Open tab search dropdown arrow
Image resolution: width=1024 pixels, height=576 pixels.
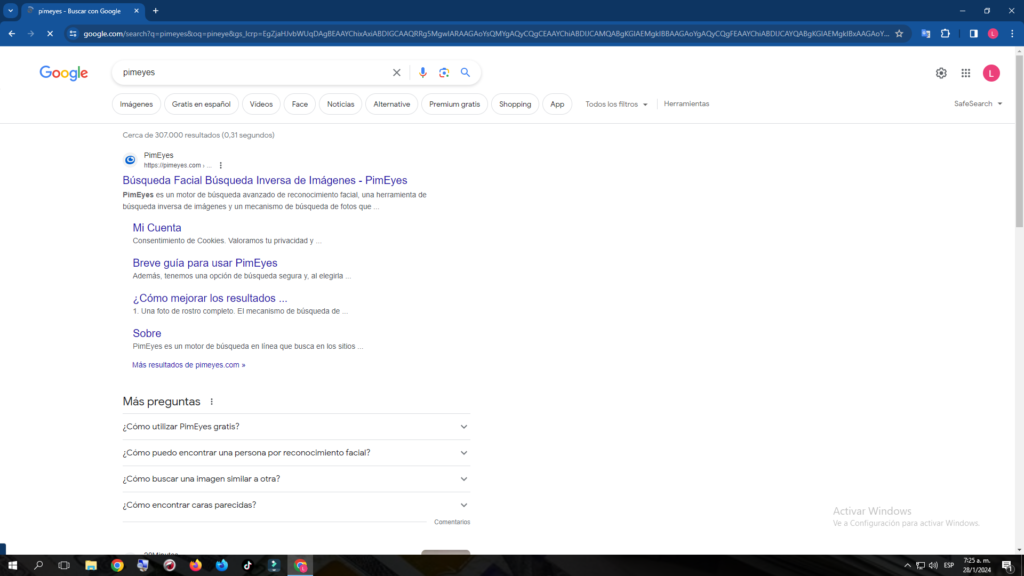[10, 10]
